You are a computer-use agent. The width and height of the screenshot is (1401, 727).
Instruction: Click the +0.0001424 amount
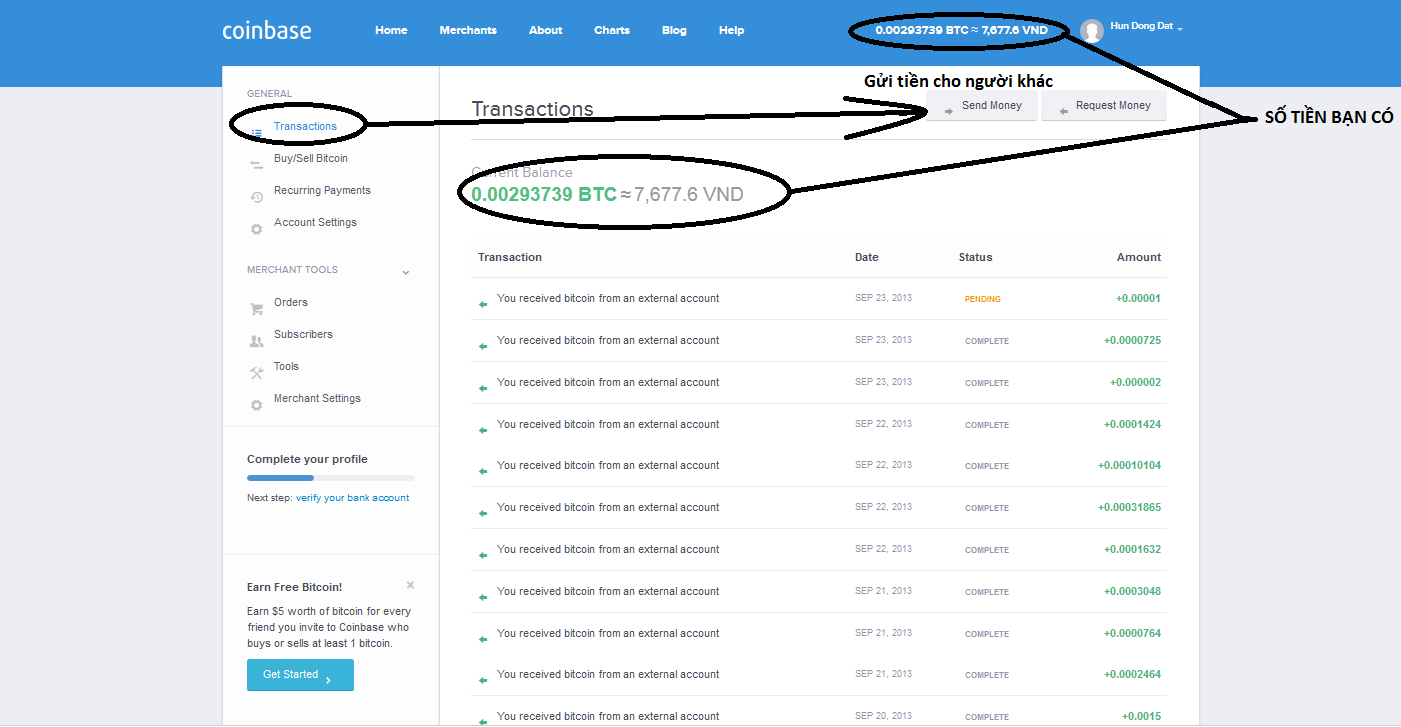[x=1132, y=424]
